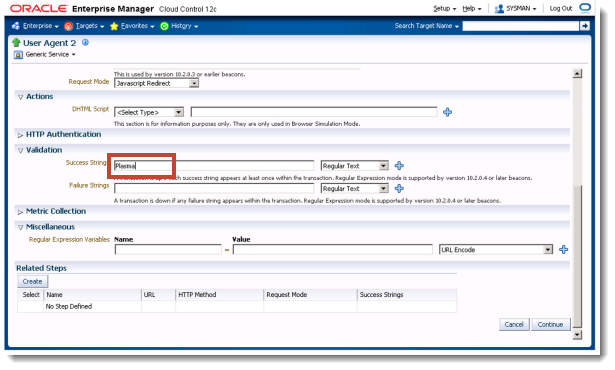Click the search go arrow icon
The width and height of the screenshot is (615, 370).
click(584, 26)
